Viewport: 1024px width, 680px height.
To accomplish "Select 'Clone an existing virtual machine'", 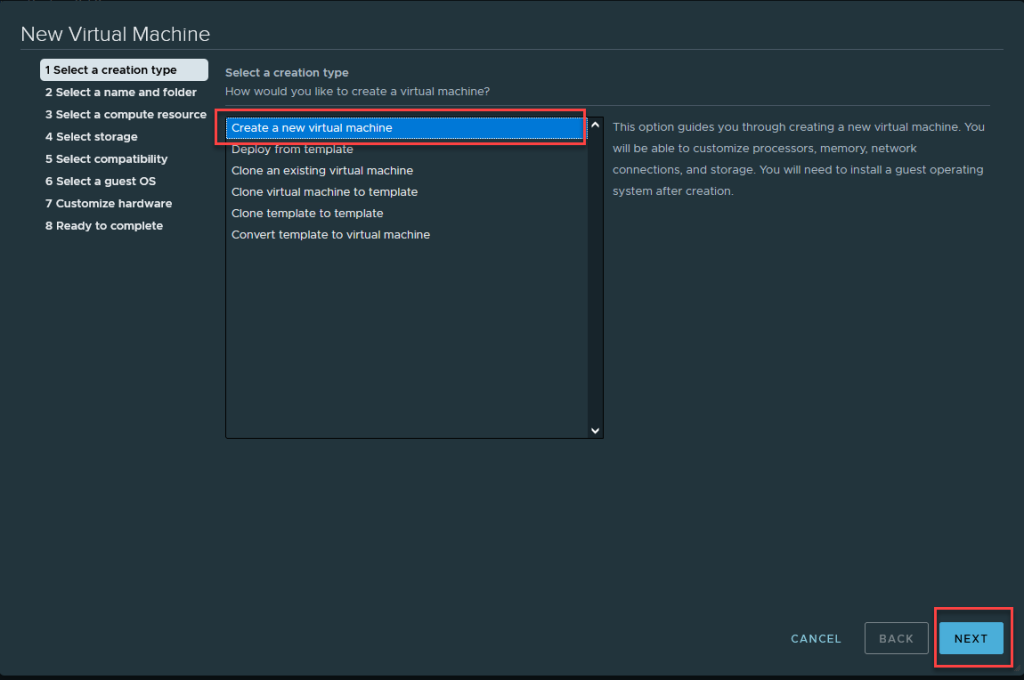I will (322, 171).
